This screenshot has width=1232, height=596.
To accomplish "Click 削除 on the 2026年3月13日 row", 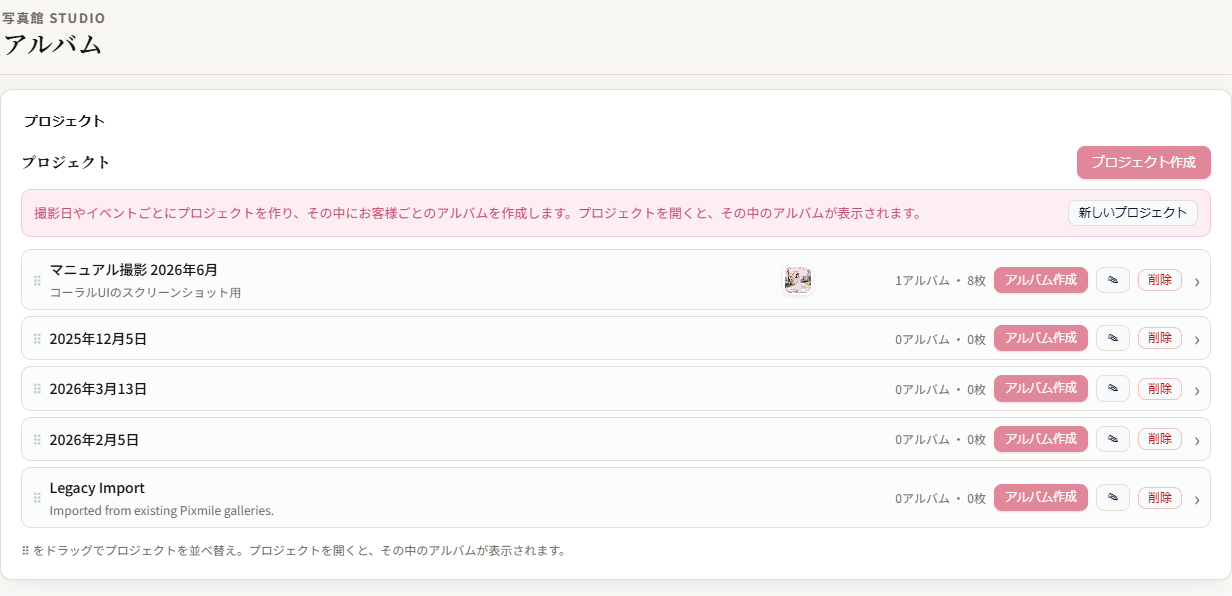I will pyautogui.click(x=1160, y=388).
